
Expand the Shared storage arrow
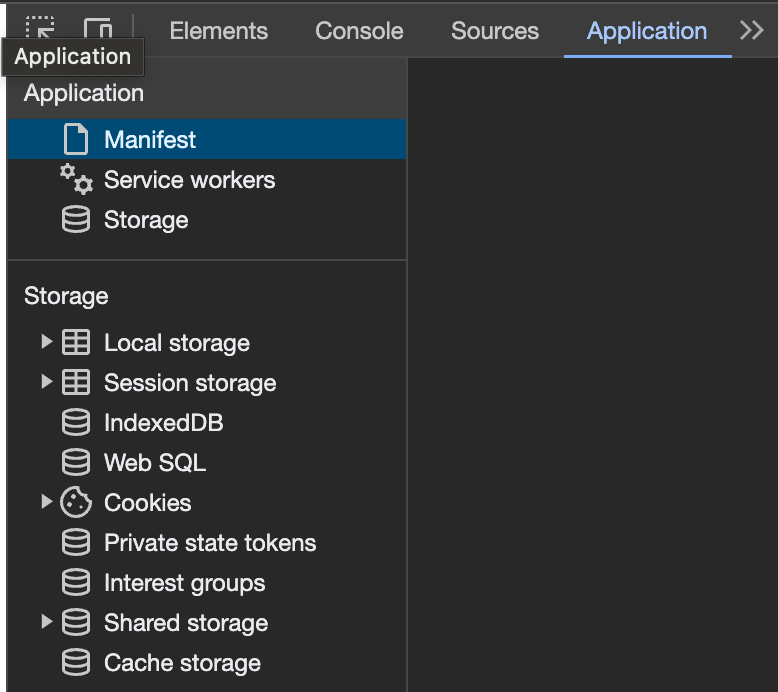click(x=46, y=623)
